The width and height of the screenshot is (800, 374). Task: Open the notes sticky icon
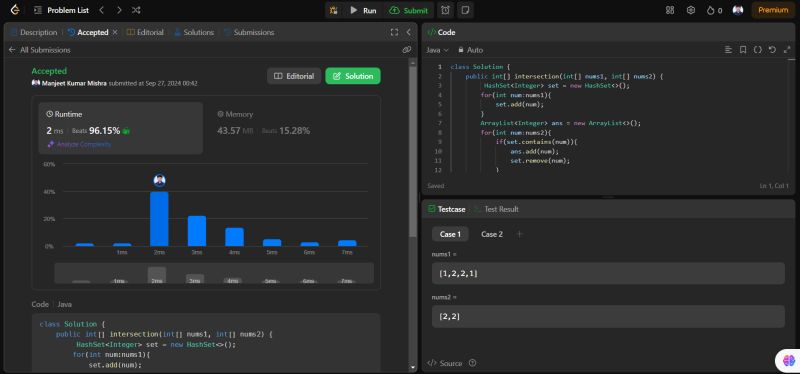point(465,10)
